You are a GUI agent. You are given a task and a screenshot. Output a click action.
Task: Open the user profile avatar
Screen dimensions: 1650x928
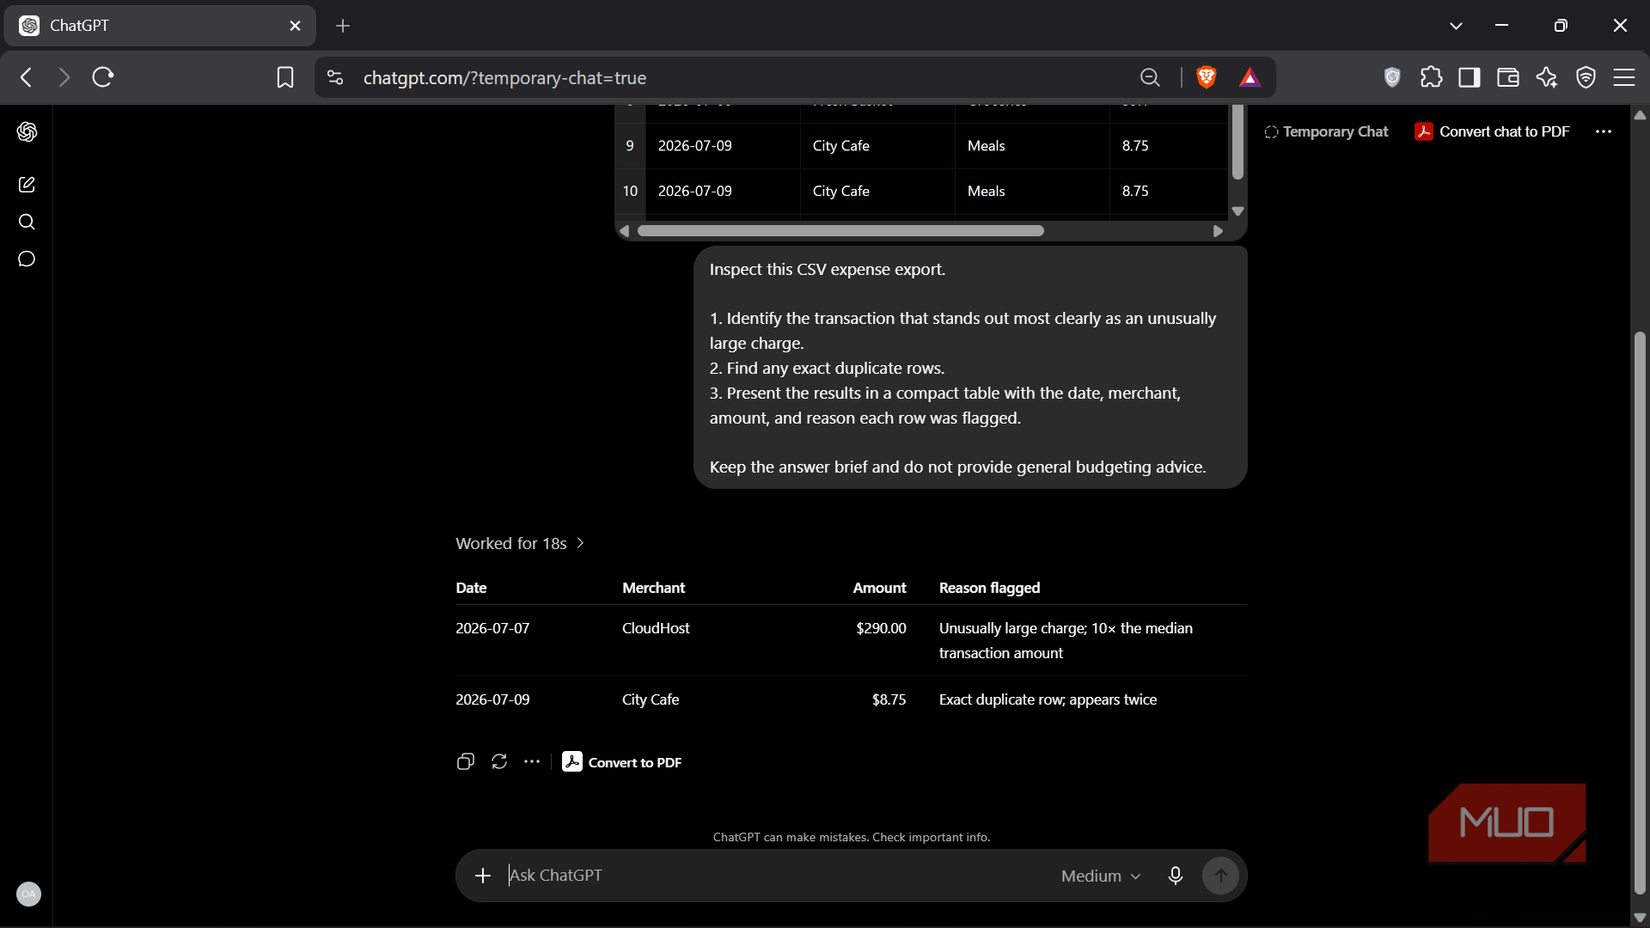pos(29,894)
